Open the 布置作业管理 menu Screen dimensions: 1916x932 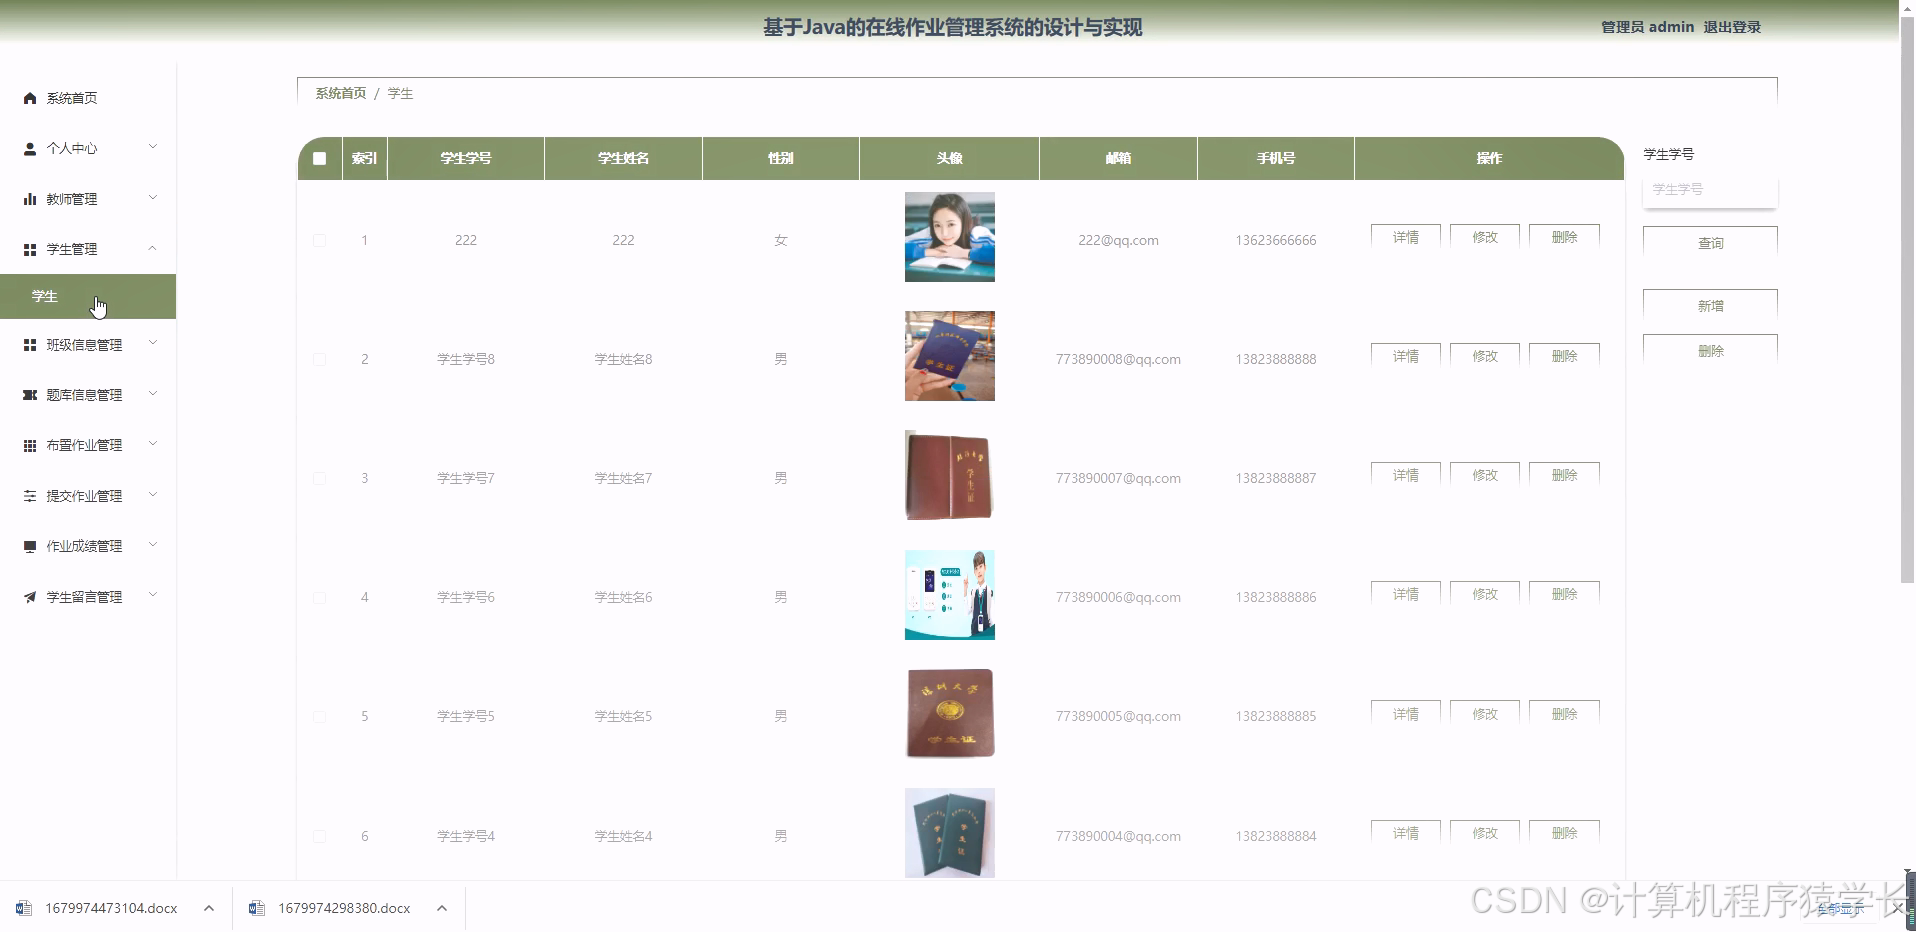point(88,445)
